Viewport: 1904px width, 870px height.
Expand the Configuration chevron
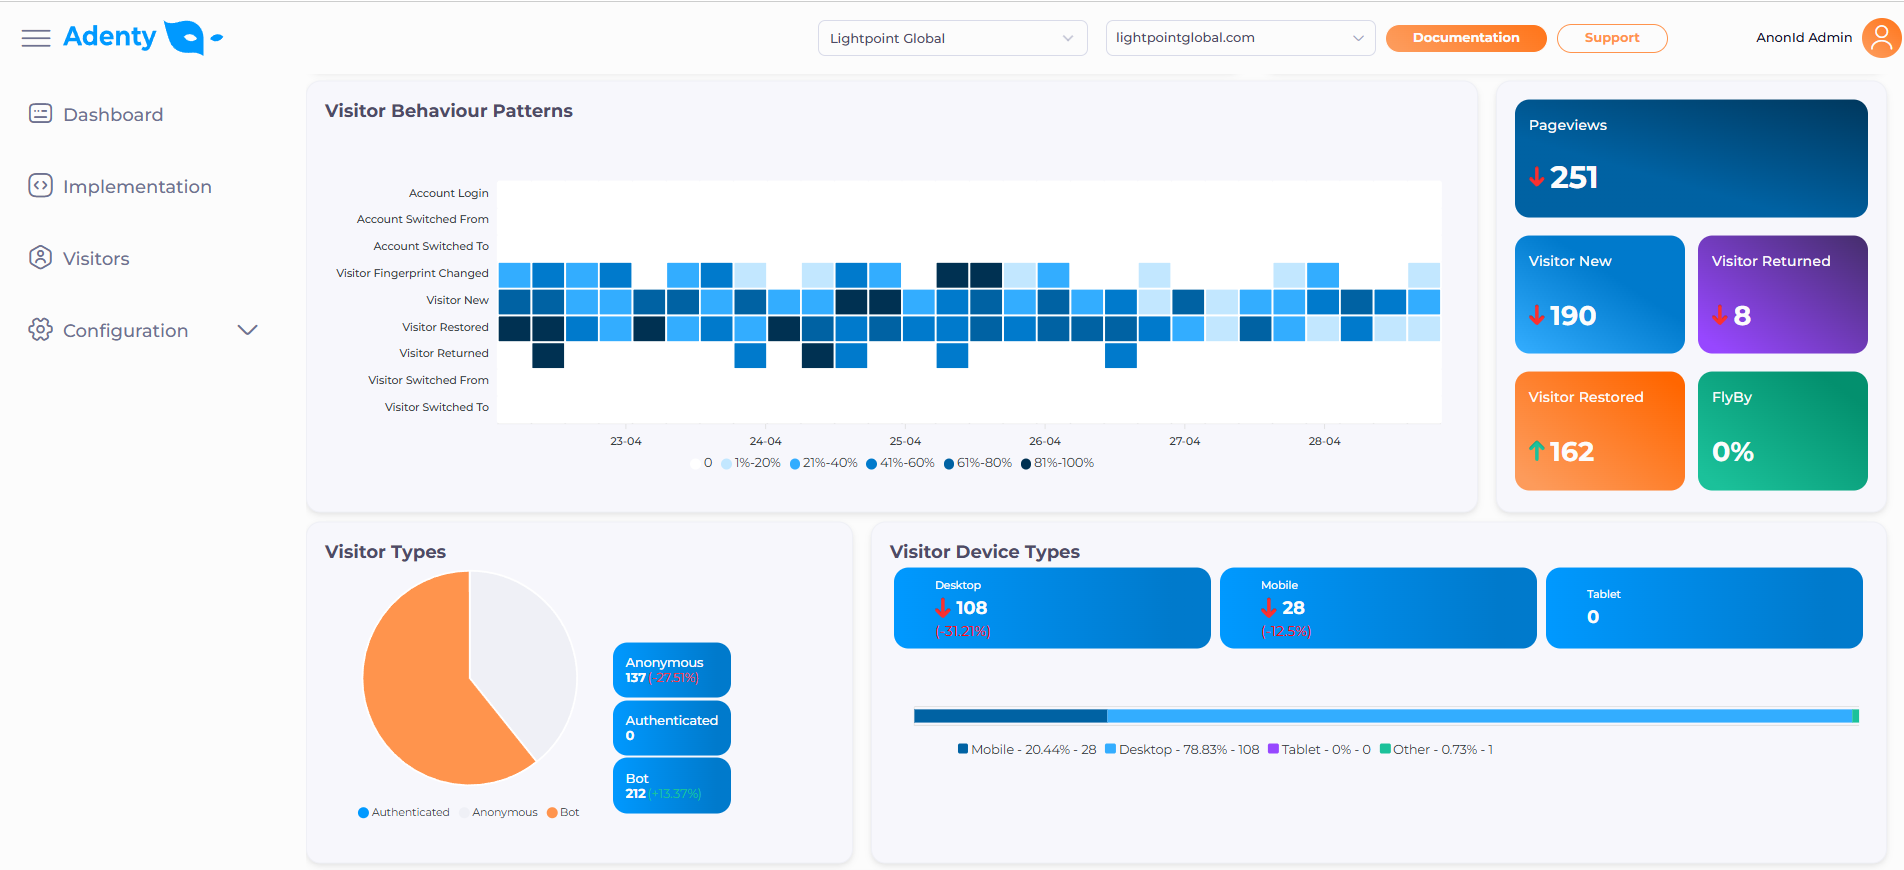click(248, 330)
